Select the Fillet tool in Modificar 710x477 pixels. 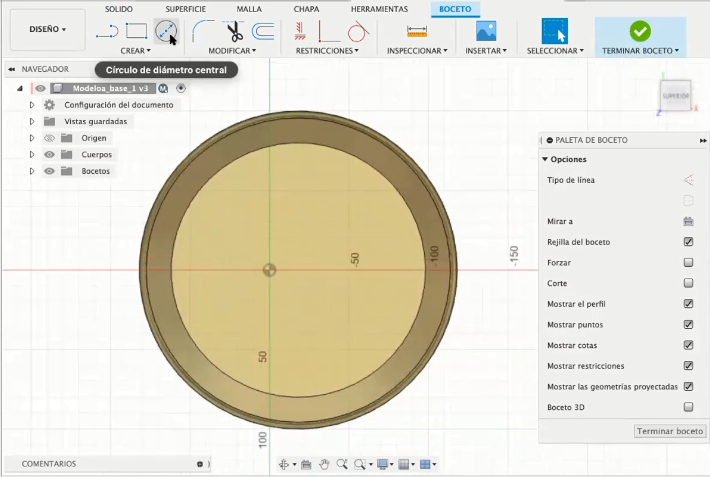point(202,31)
